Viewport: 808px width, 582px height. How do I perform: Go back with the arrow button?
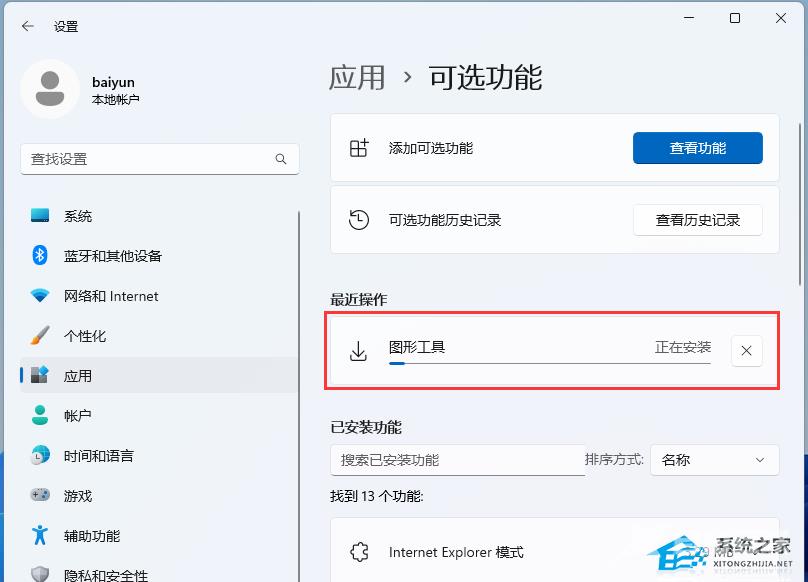[28, 26]
